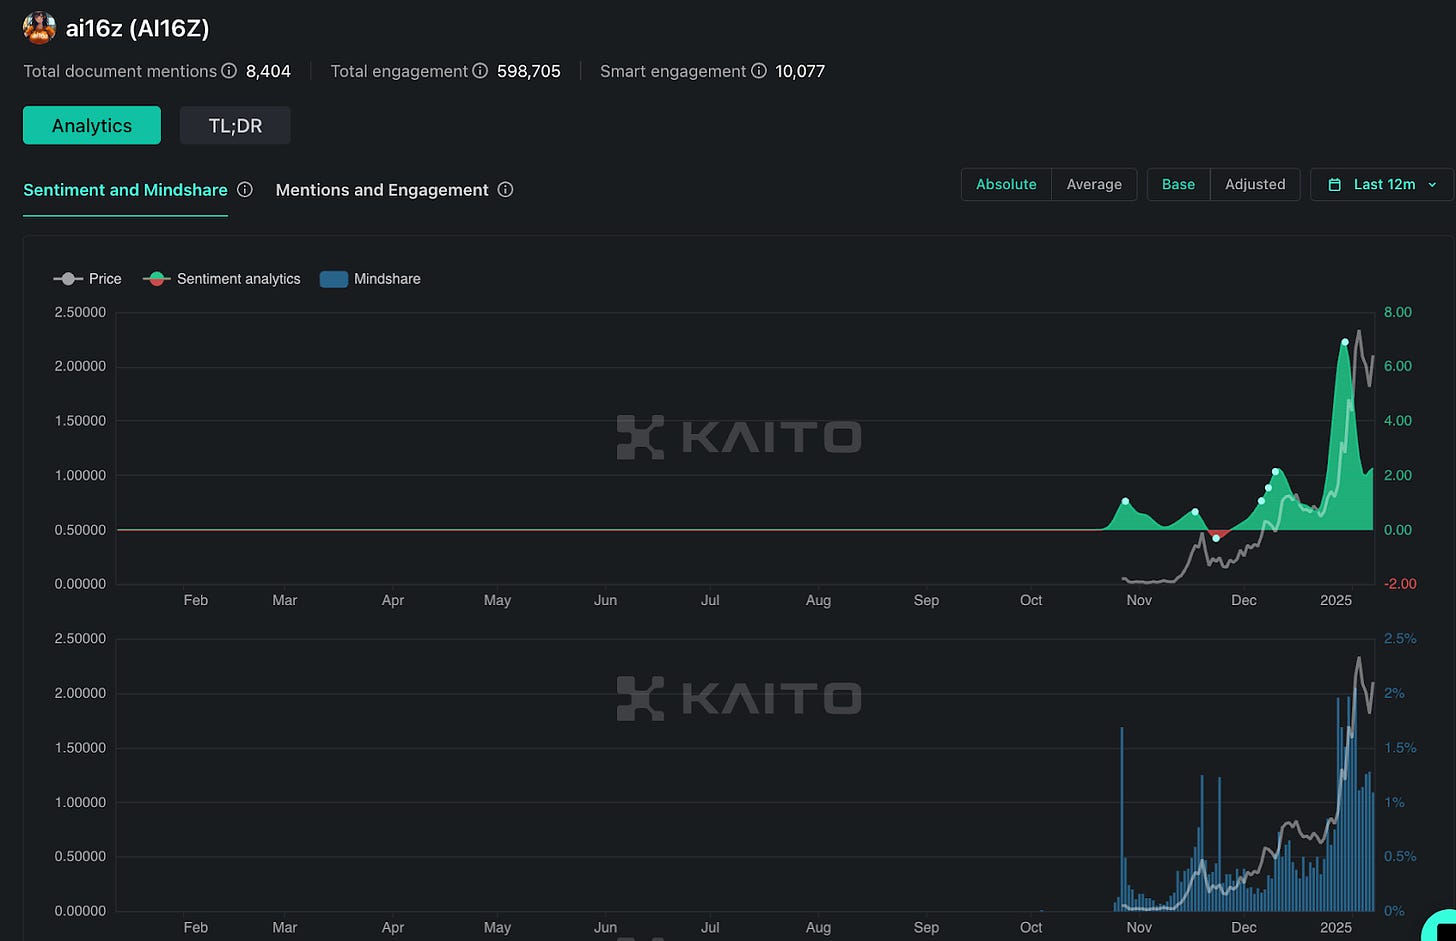The image size is (1456, 941).
Task: Open info icon beside Total document mentions
Action: pos(229,71)
